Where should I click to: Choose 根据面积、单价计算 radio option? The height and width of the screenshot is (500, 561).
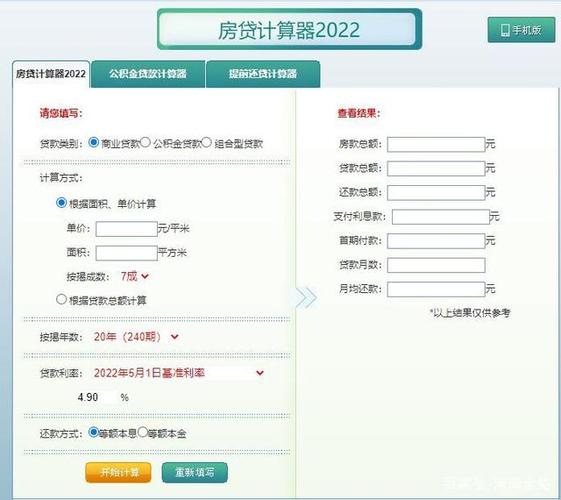pyautogui.click(x=62, y=203)
